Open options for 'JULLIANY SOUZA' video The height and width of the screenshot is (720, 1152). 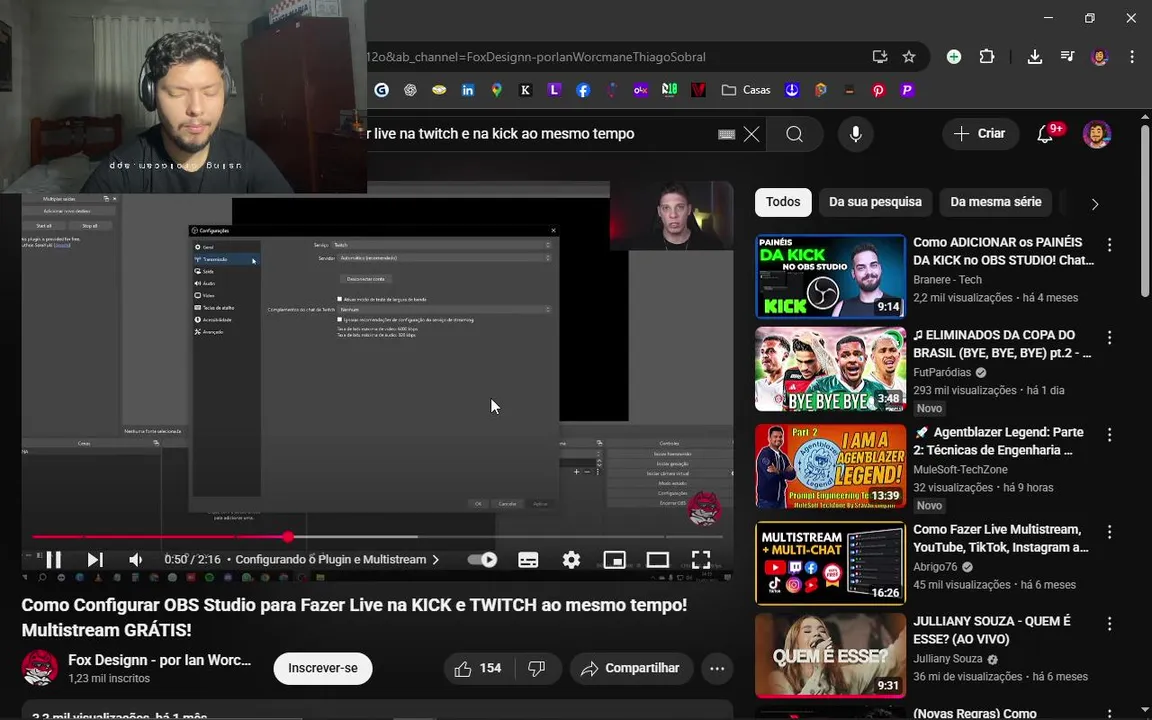(x=1109, y=624)
